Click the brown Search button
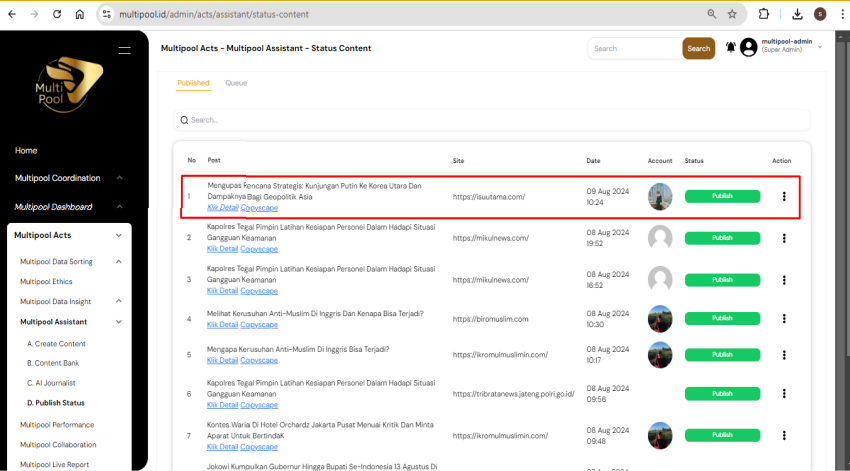Viewport: 850px width, 471px height. 698,48
